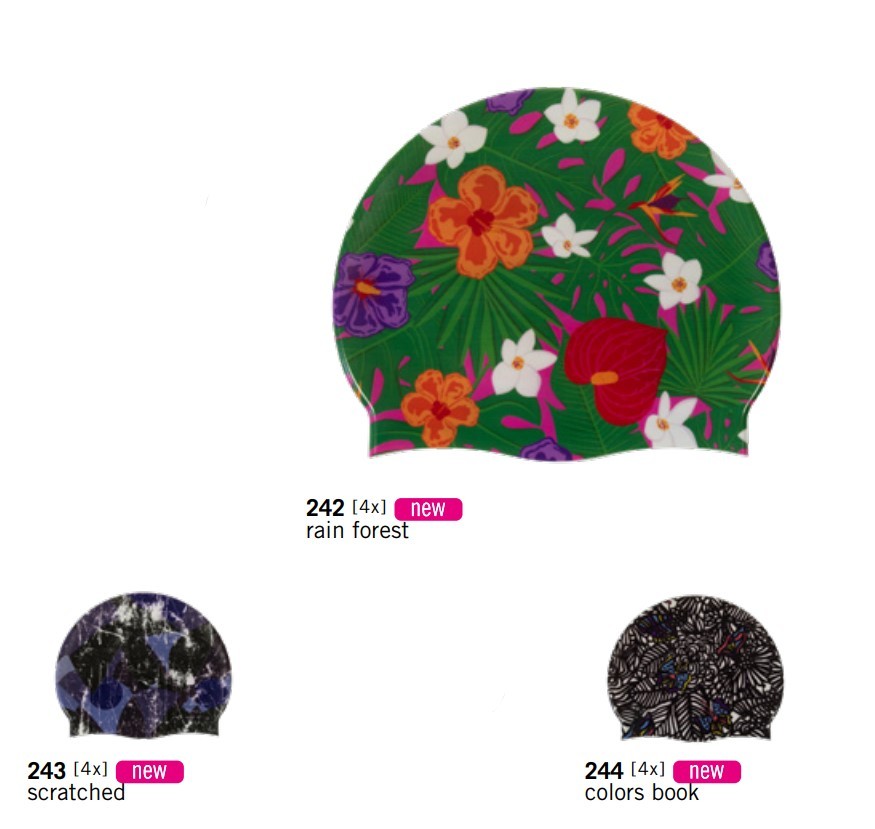The width and height of the screenshot is (875, 829).
Task: Click the largest orange hibiscus flower
Action: coord(483,221)
